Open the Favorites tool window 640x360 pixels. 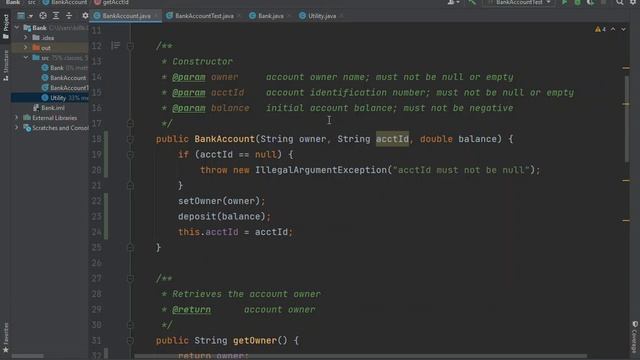5,338
